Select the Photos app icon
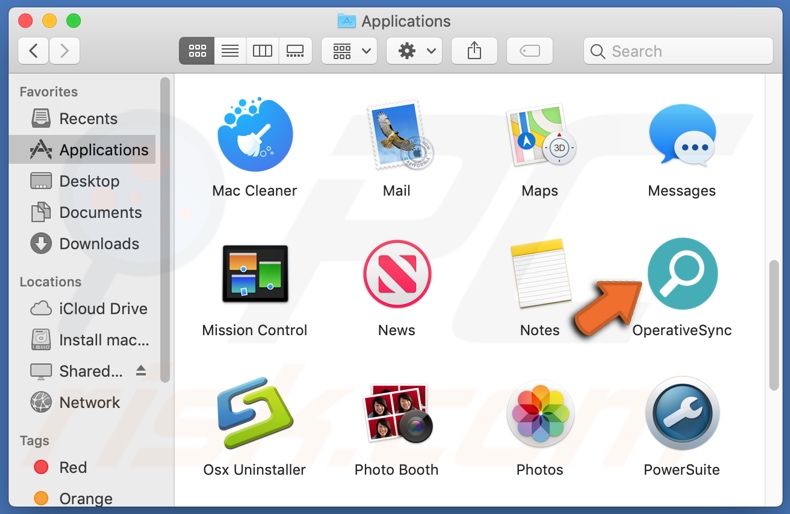 [540, 413]
